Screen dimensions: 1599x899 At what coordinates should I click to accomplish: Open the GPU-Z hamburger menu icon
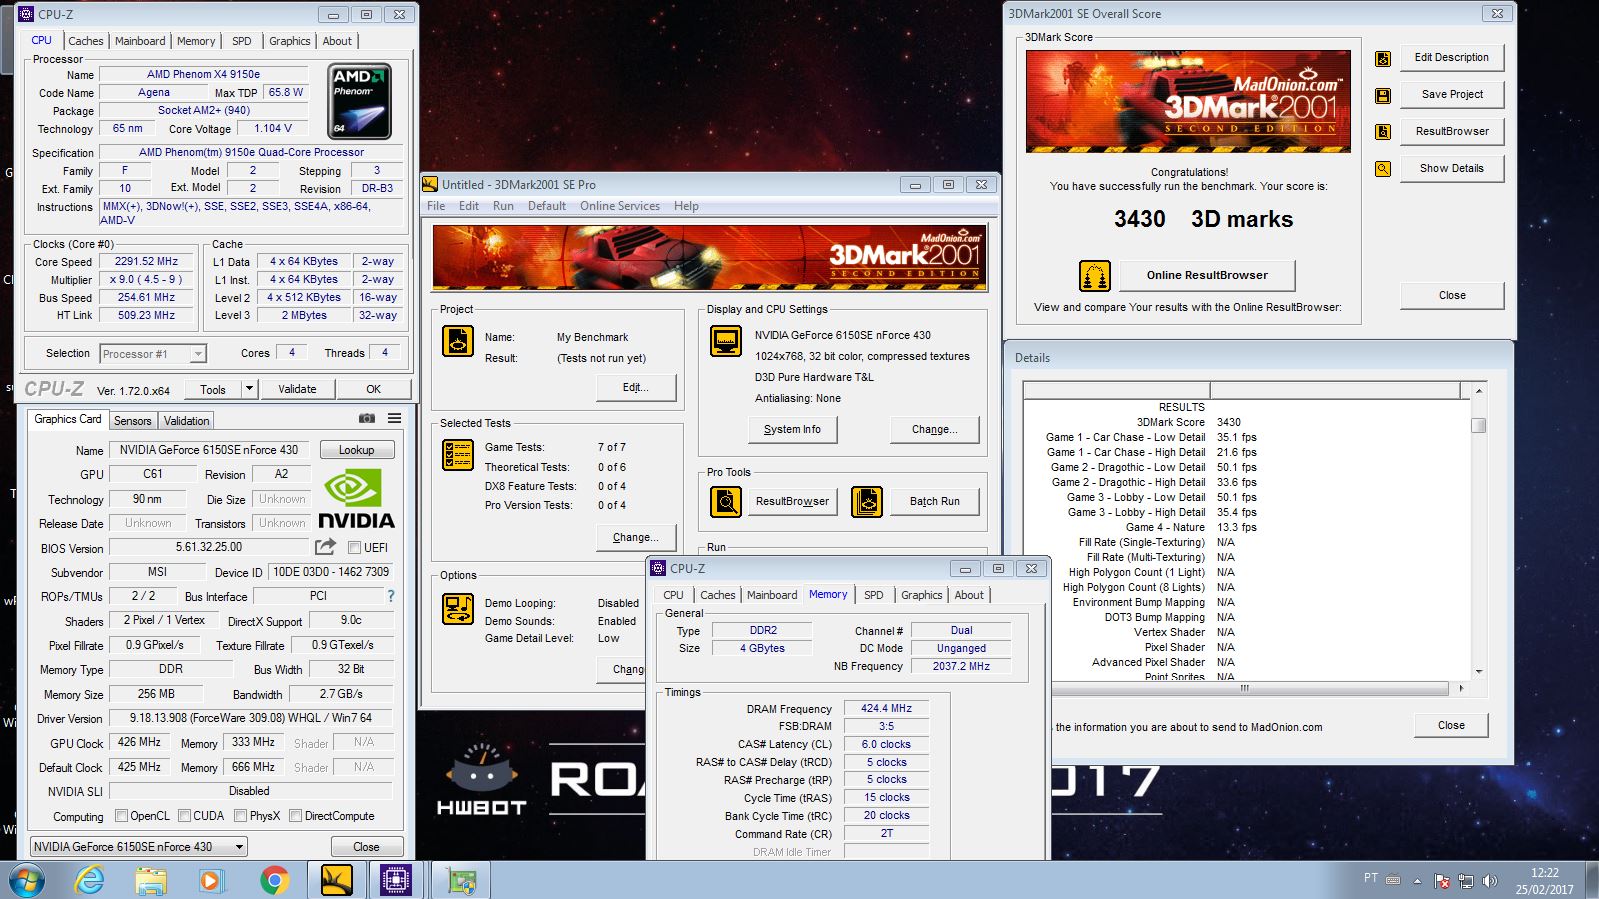click(395, 418)
